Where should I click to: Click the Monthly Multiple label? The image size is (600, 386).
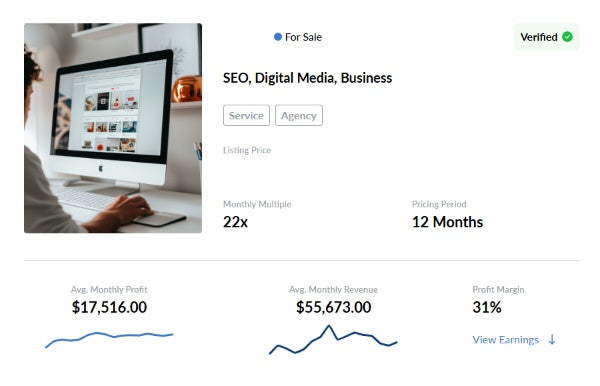pos(257,204)
